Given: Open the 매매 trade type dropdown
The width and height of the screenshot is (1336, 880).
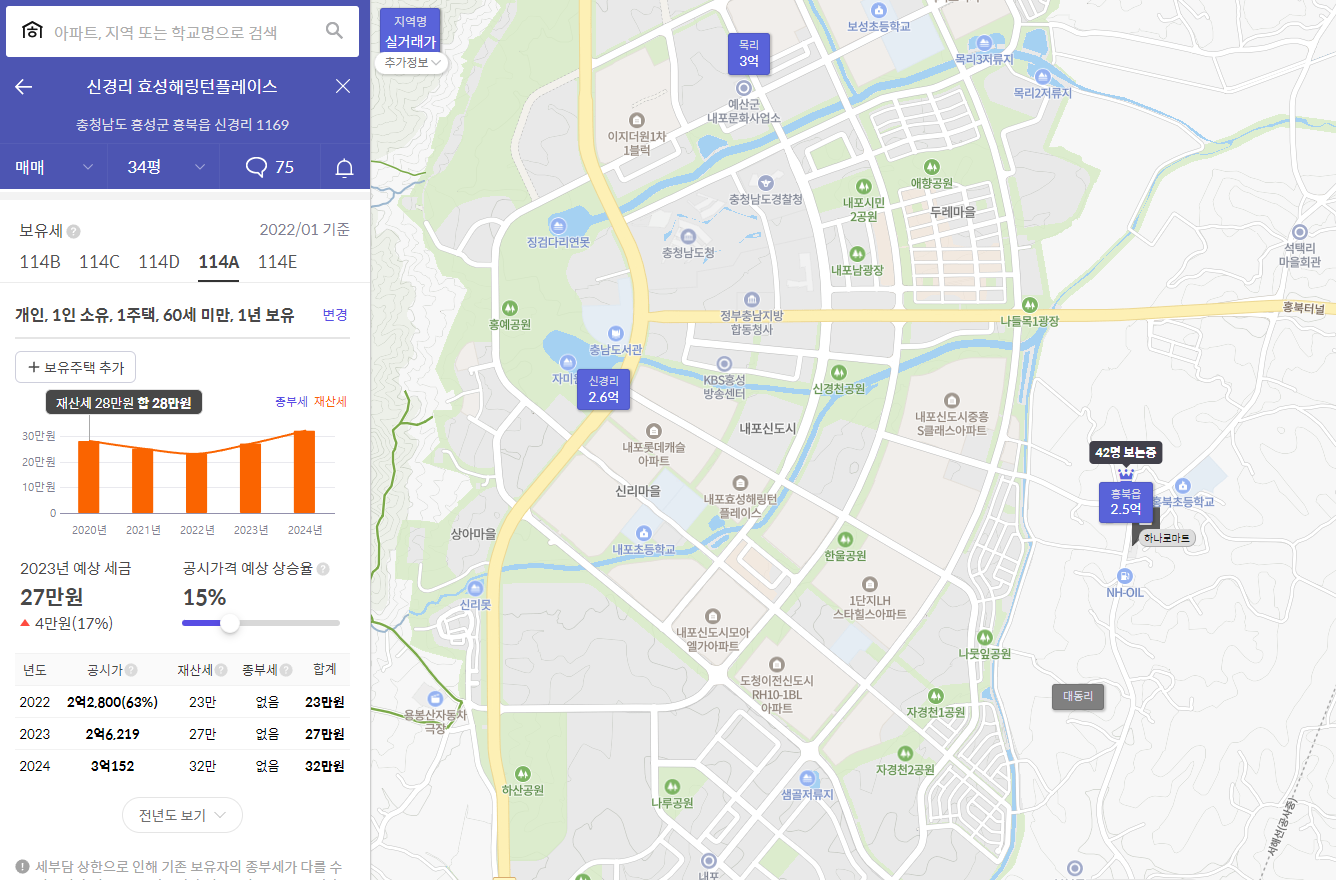Looking at the screenshot, I should (54, 167).
